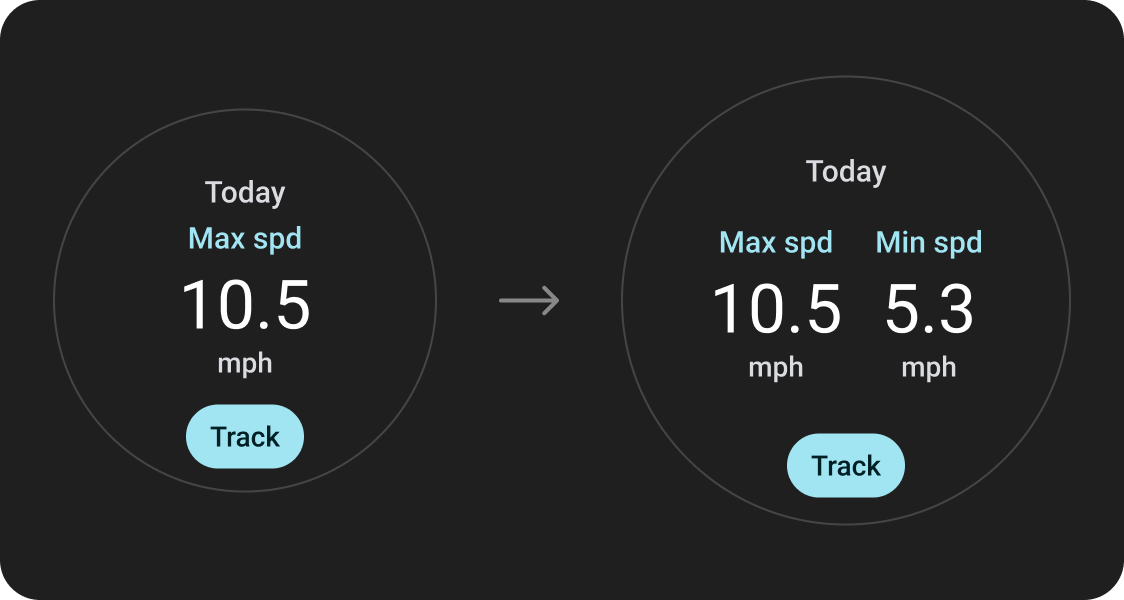Click the right watch face circular outline

[622, 300]
